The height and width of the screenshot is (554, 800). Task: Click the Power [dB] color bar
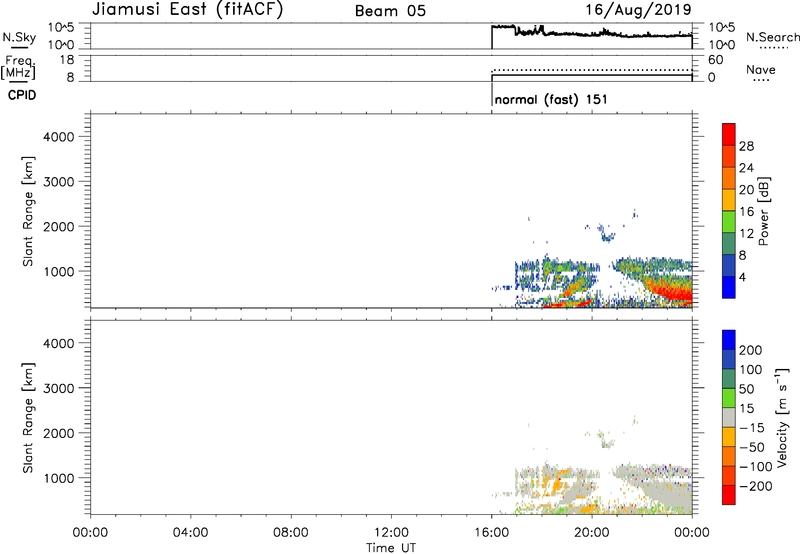(x=729, y=211)
